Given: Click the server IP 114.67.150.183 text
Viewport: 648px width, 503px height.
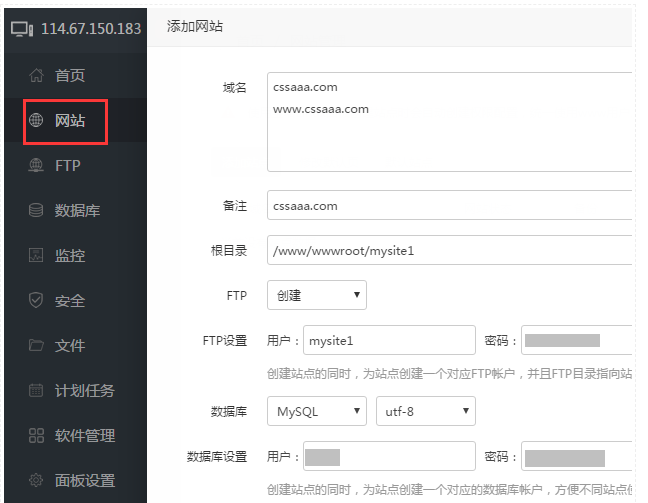Looking at the screenshot, I should point(91,29).
